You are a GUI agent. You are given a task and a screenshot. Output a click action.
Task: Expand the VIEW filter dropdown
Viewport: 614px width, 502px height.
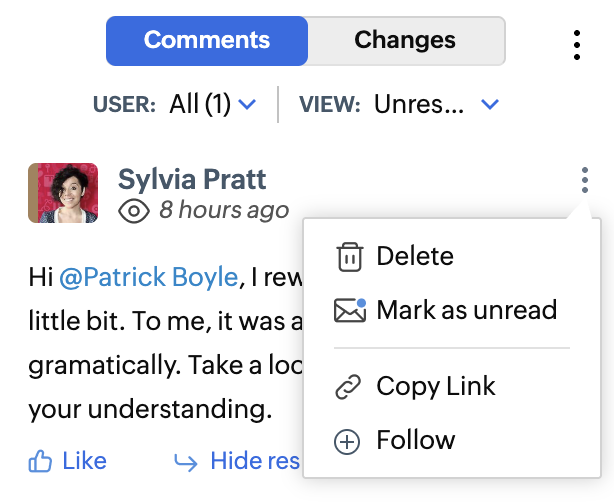click(x=489, y=104)
